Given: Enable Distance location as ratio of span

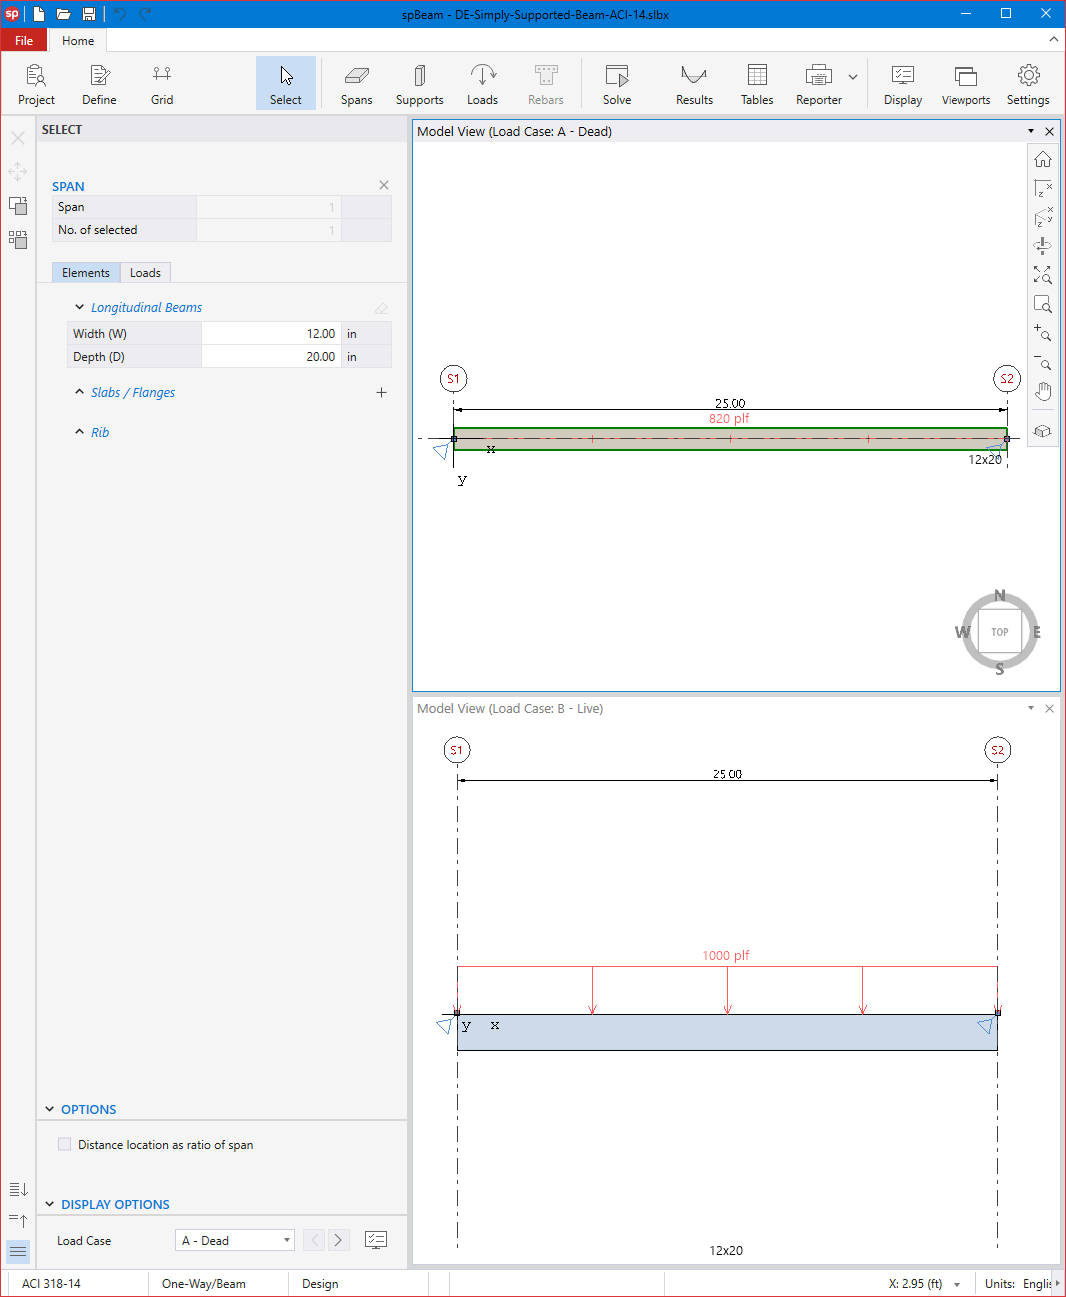Looking at the screenshot, I should pos(65,1145).
